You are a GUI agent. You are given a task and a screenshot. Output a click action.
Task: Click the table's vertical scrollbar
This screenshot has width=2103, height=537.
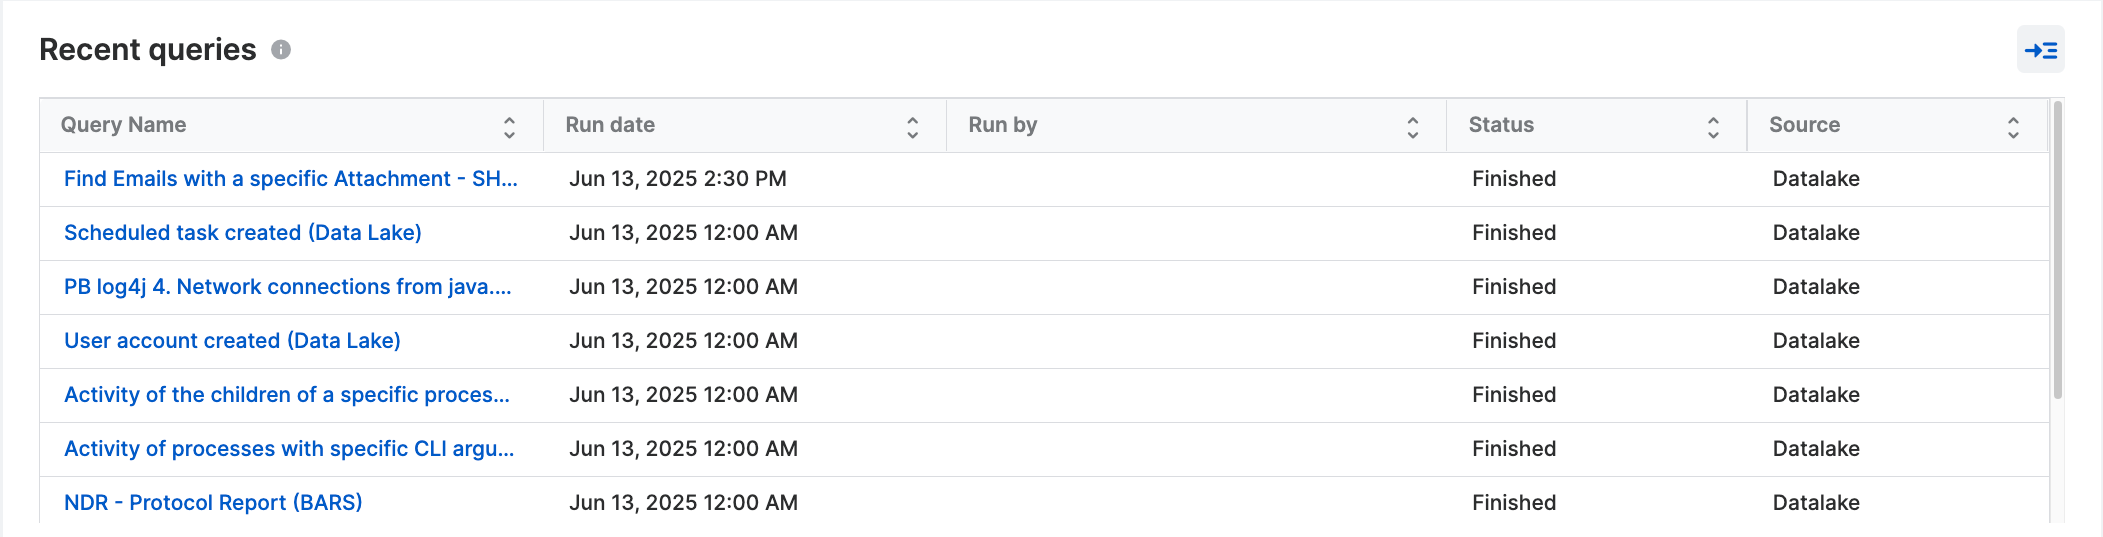click(2057, 250)
